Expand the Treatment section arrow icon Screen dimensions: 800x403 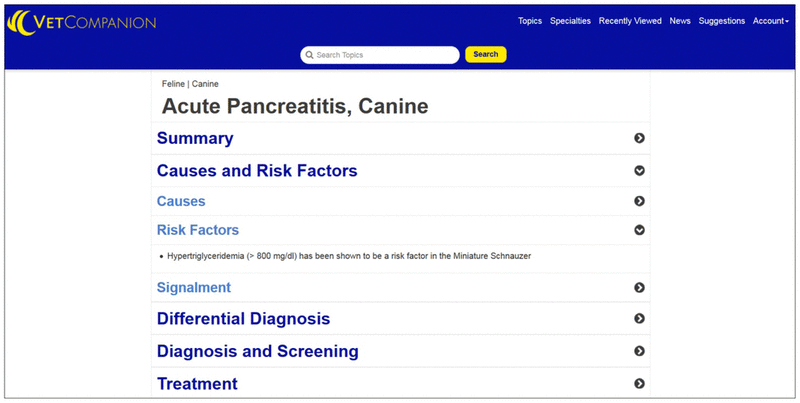pyautogui.click(x=639, y=383)
